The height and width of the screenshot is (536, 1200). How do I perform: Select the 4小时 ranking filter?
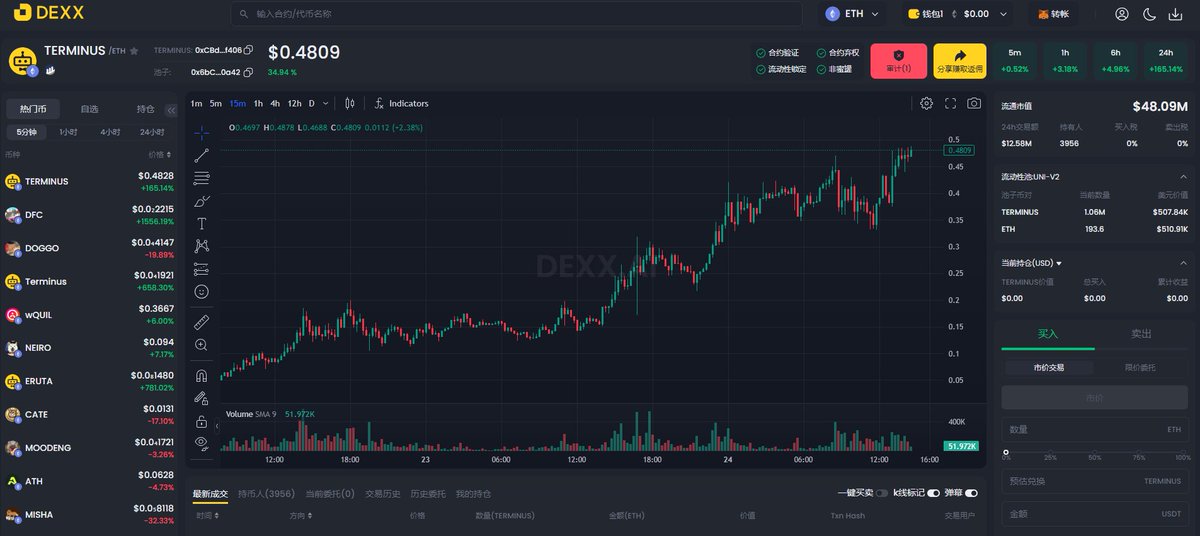[x=110, y=132]
